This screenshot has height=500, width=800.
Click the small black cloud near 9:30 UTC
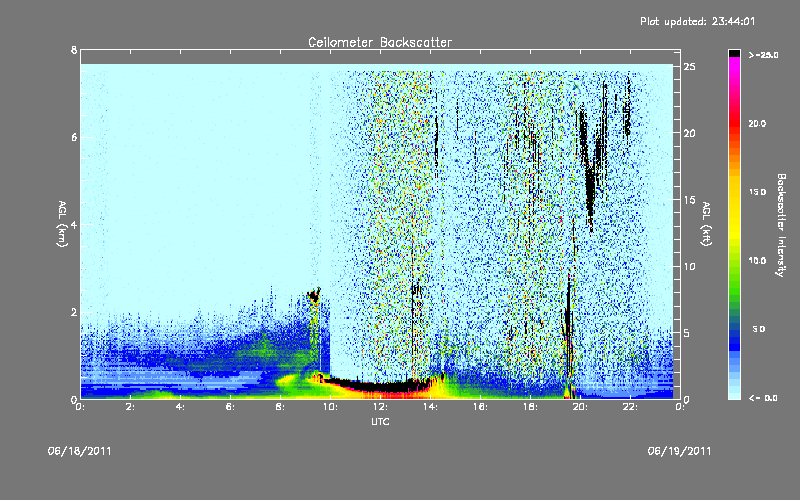tap(314, 294)
